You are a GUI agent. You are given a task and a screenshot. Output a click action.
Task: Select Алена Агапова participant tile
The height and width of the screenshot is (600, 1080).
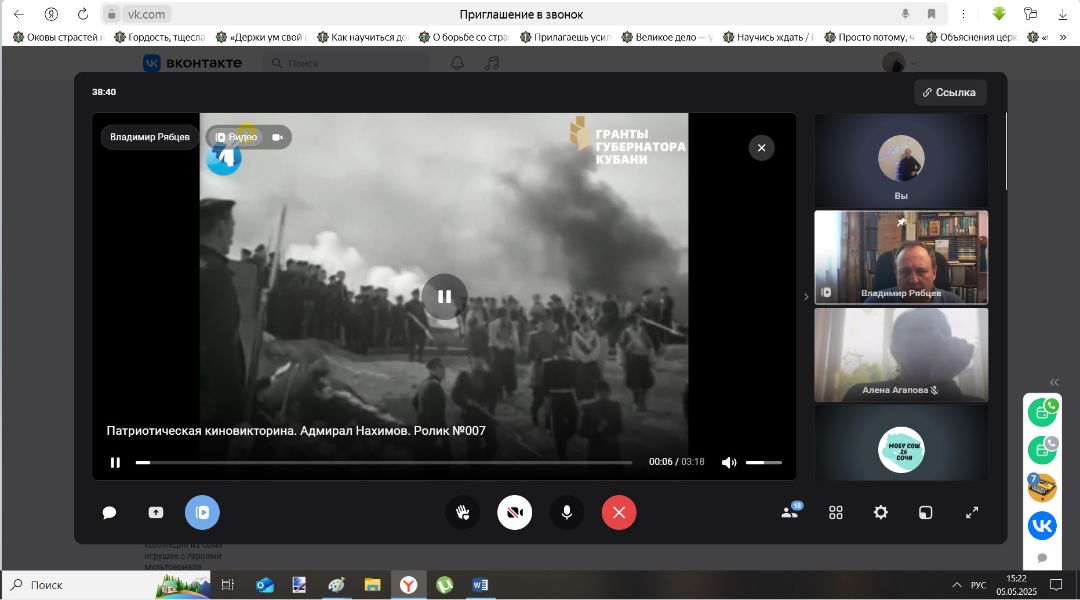pyautogui.click(x=901, y=355)
